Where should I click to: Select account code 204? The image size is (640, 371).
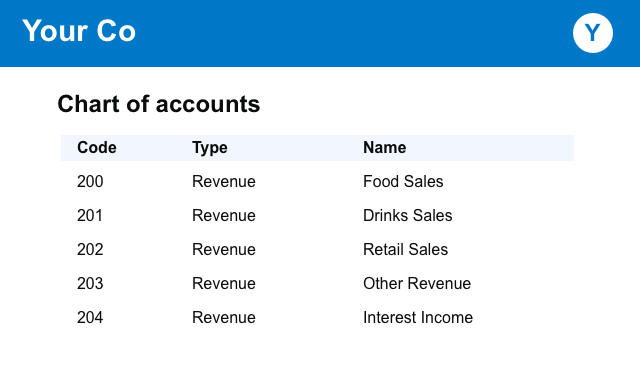pos(90,318)
